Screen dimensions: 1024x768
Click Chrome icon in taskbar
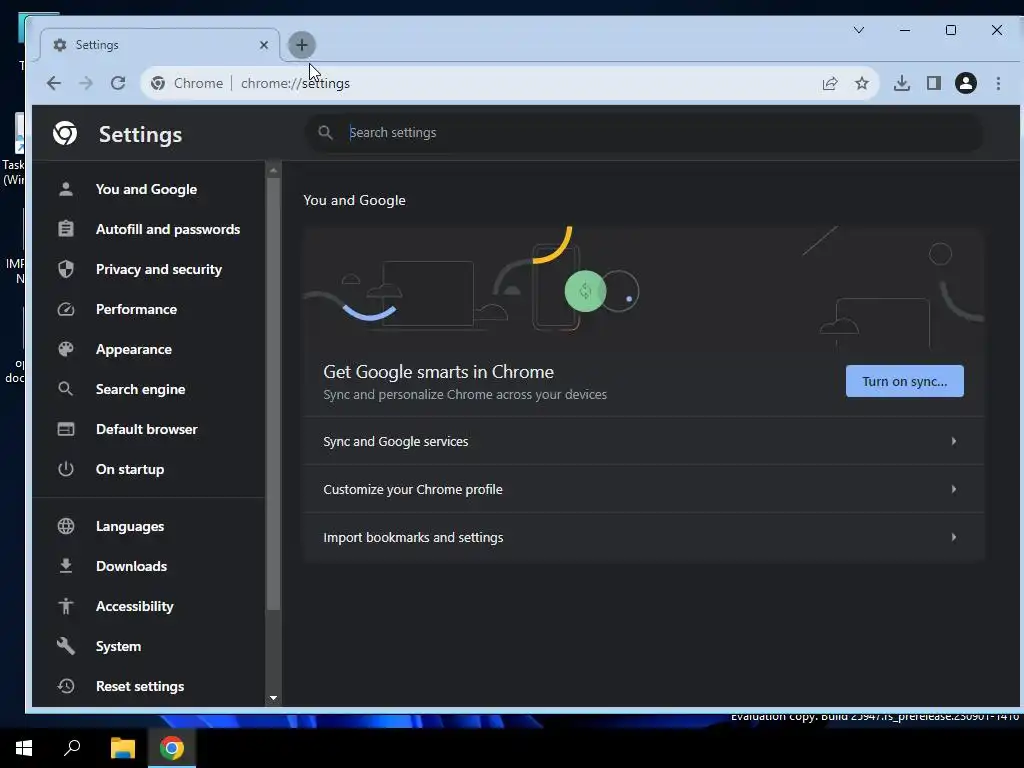click(172, 748)
